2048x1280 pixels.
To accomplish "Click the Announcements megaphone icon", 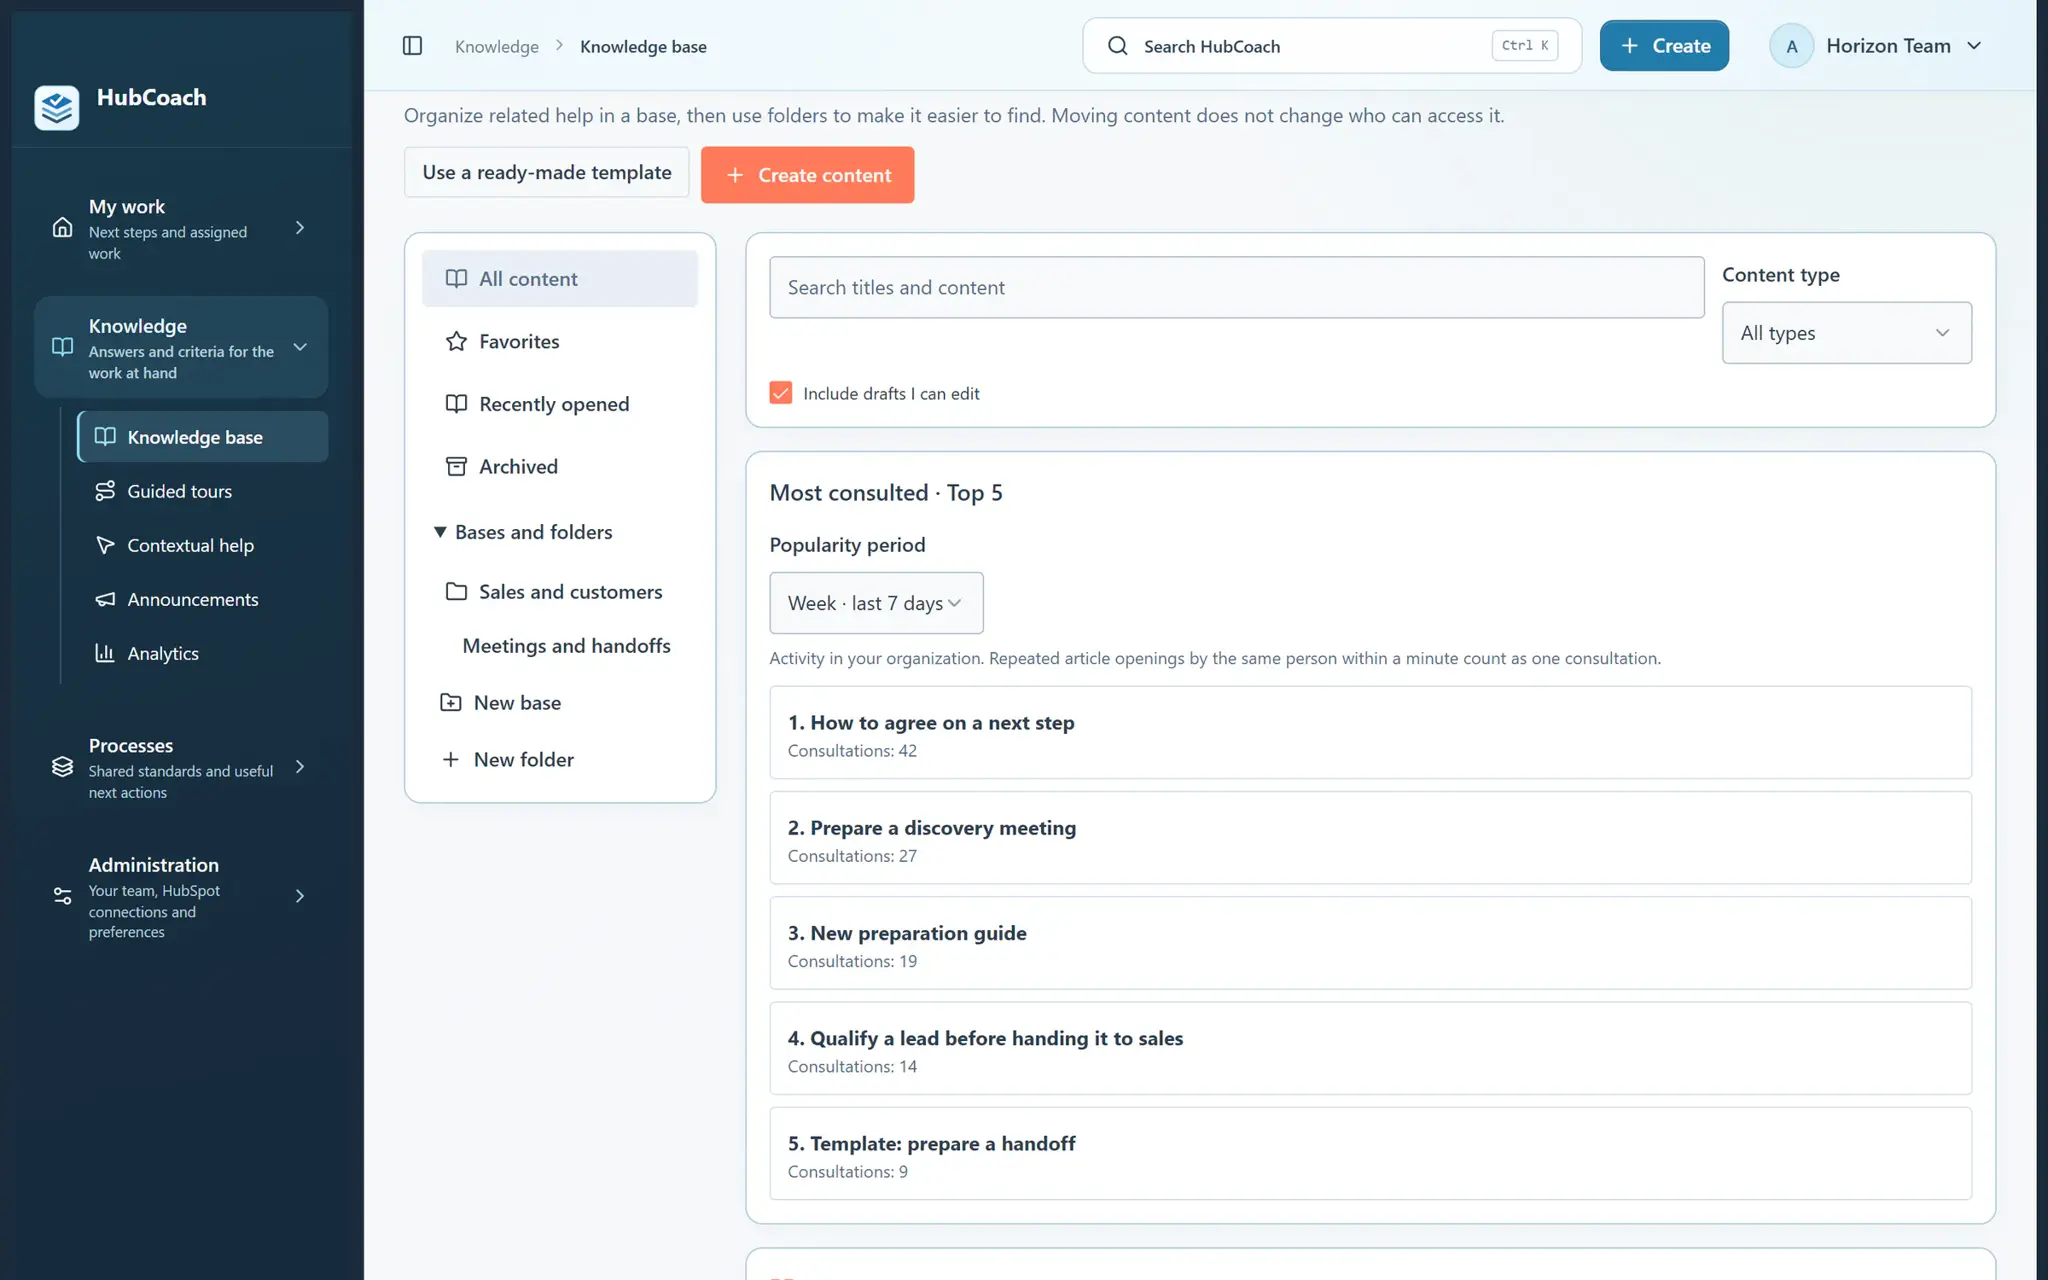I will pos(105,599).
